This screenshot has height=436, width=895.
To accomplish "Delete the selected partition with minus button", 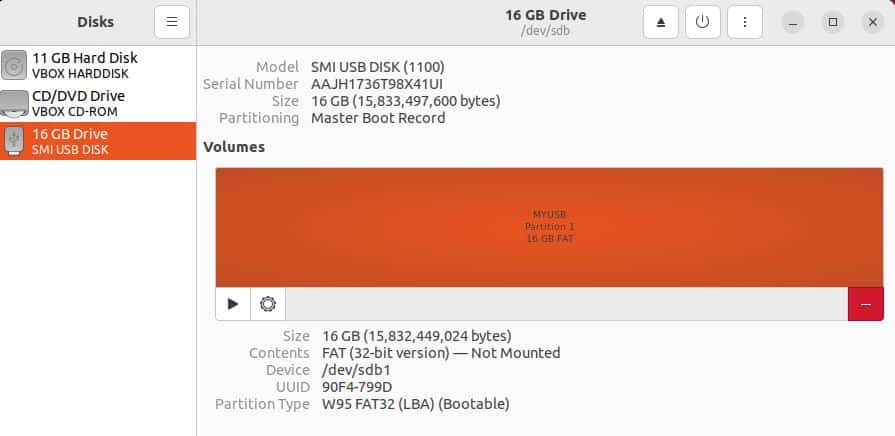I will pyautogui.click(x=866, y=304).
